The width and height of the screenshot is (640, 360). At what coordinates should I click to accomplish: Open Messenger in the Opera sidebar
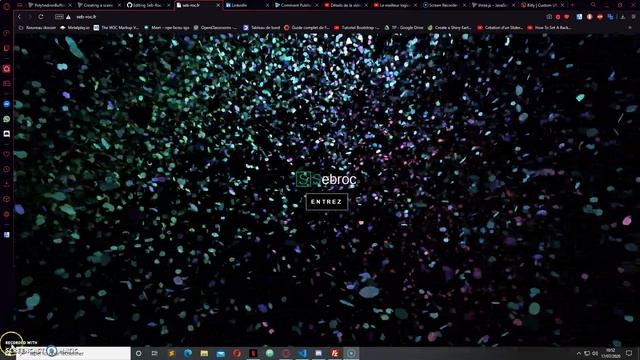point(7,104)
